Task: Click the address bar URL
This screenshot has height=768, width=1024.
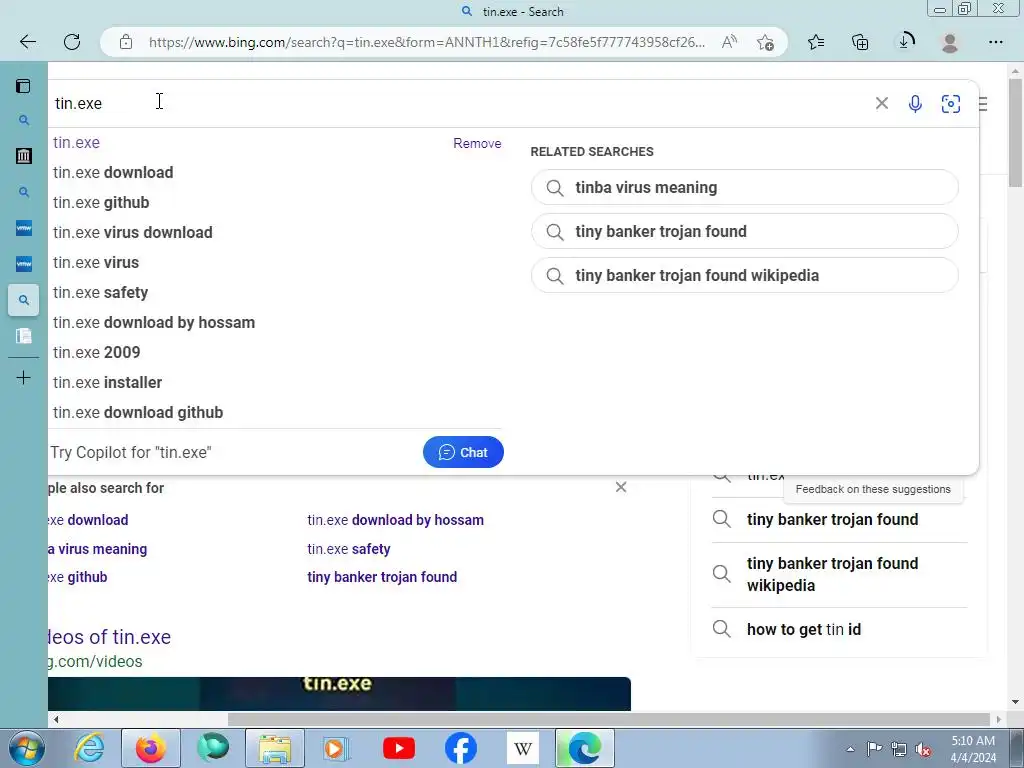Action: tap(426, 42)
